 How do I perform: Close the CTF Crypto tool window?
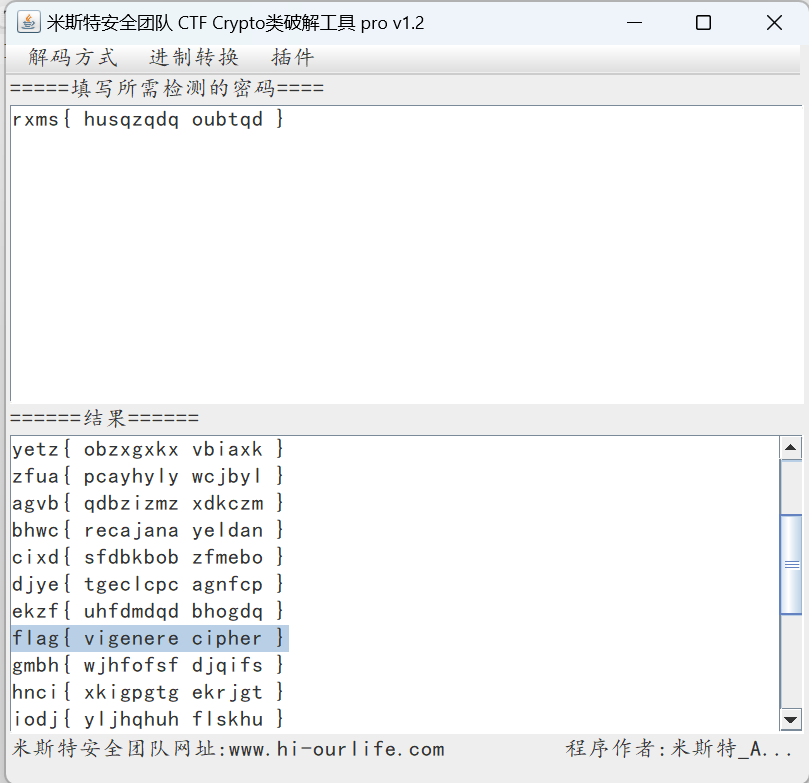[x=774, y=23]
